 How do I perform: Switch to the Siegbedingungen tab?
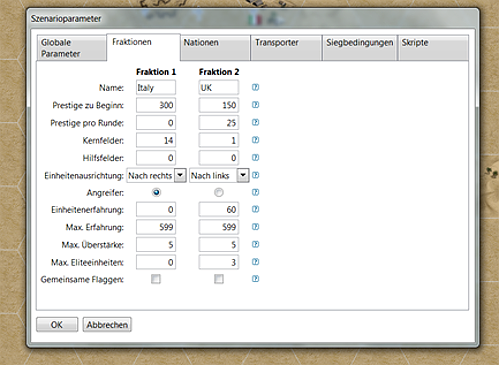point(360,48)
